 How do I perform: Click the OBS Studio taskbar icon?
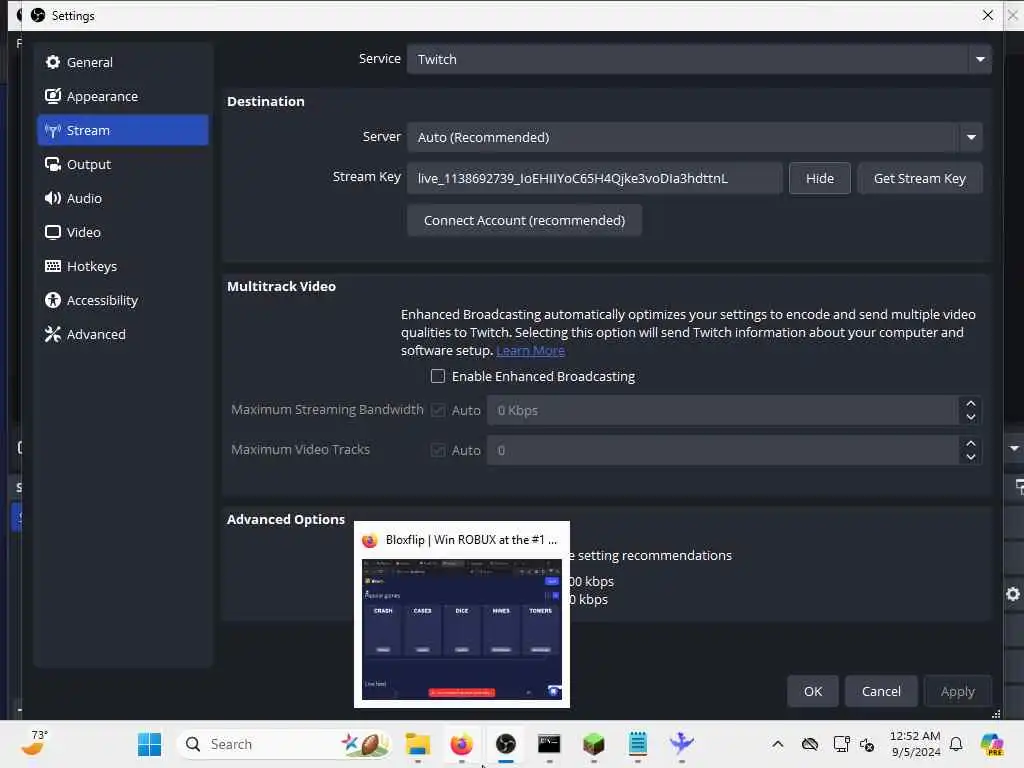pyautogui.click(x=505, y=744)
